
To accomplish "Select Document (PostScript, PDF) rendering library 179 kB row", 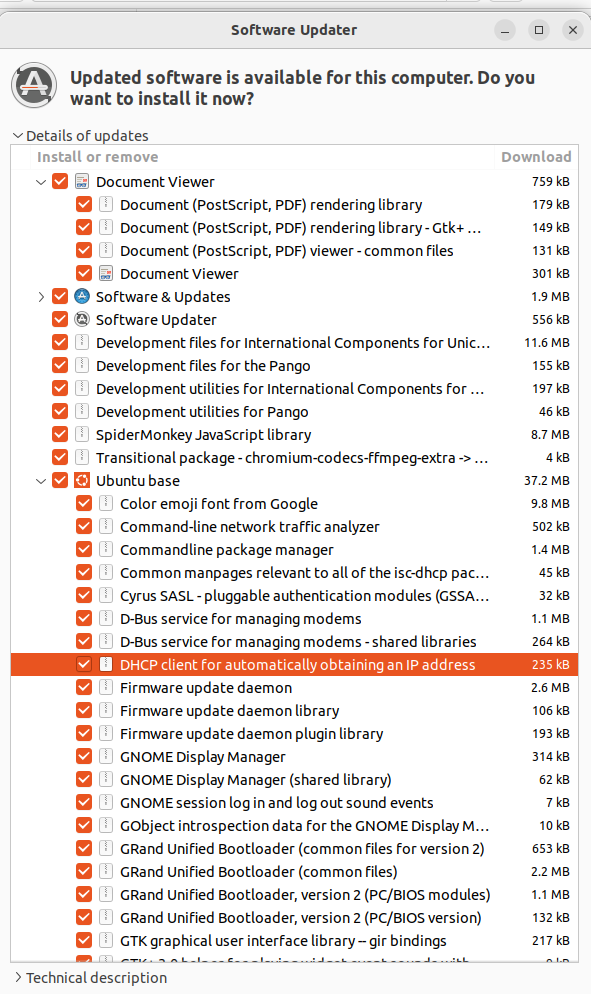I will click(x=294, y=205).
